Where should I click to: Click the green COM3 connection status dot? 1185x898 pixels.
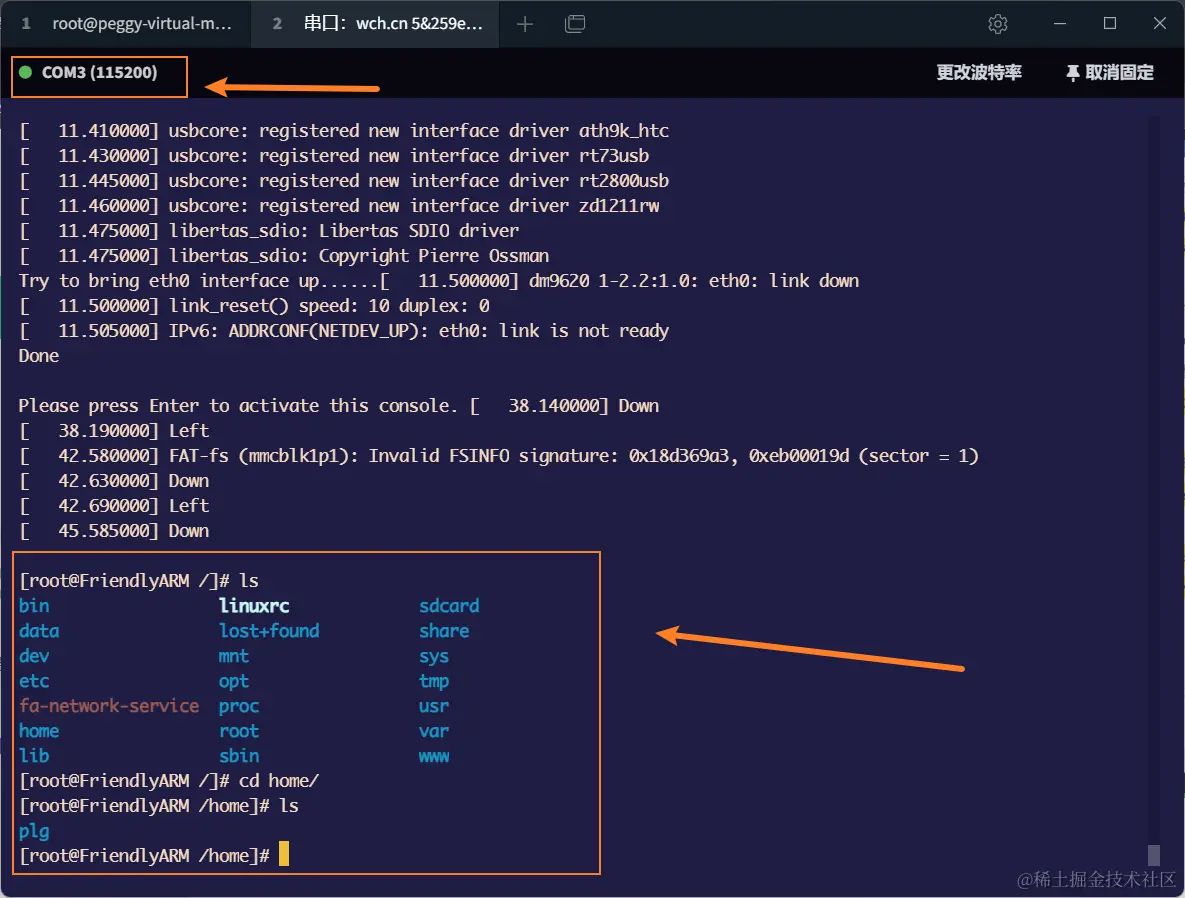point(26,73)
